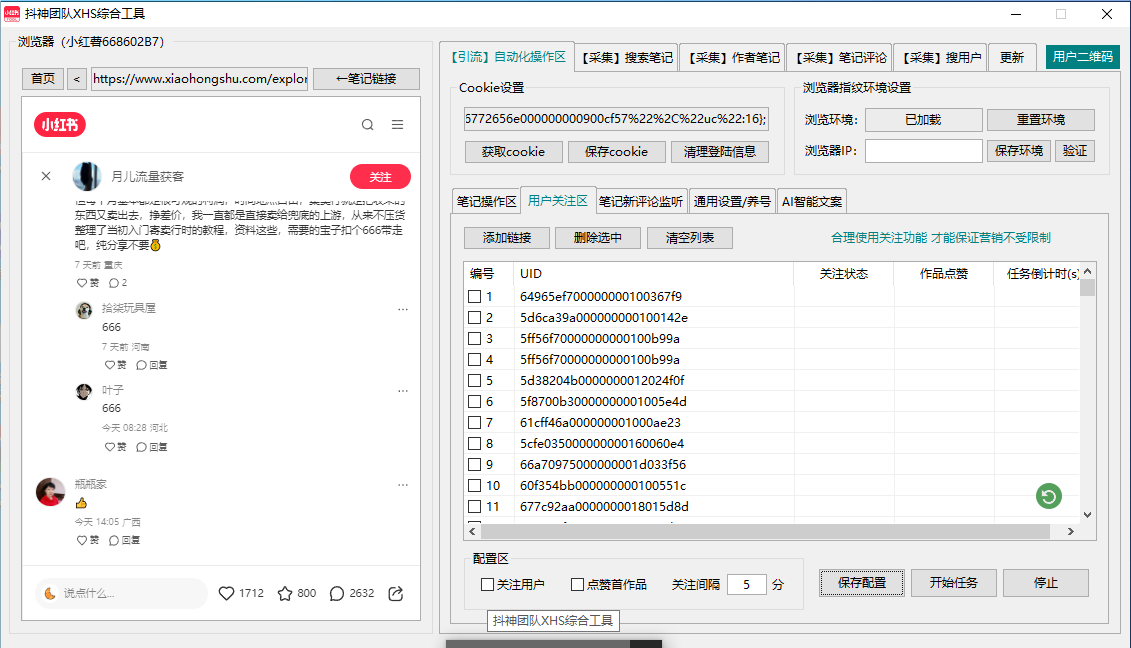Click the app icon in the window title bar
Image resolution: width=1131 pixels, height=648 pixels.
[11, 13]
